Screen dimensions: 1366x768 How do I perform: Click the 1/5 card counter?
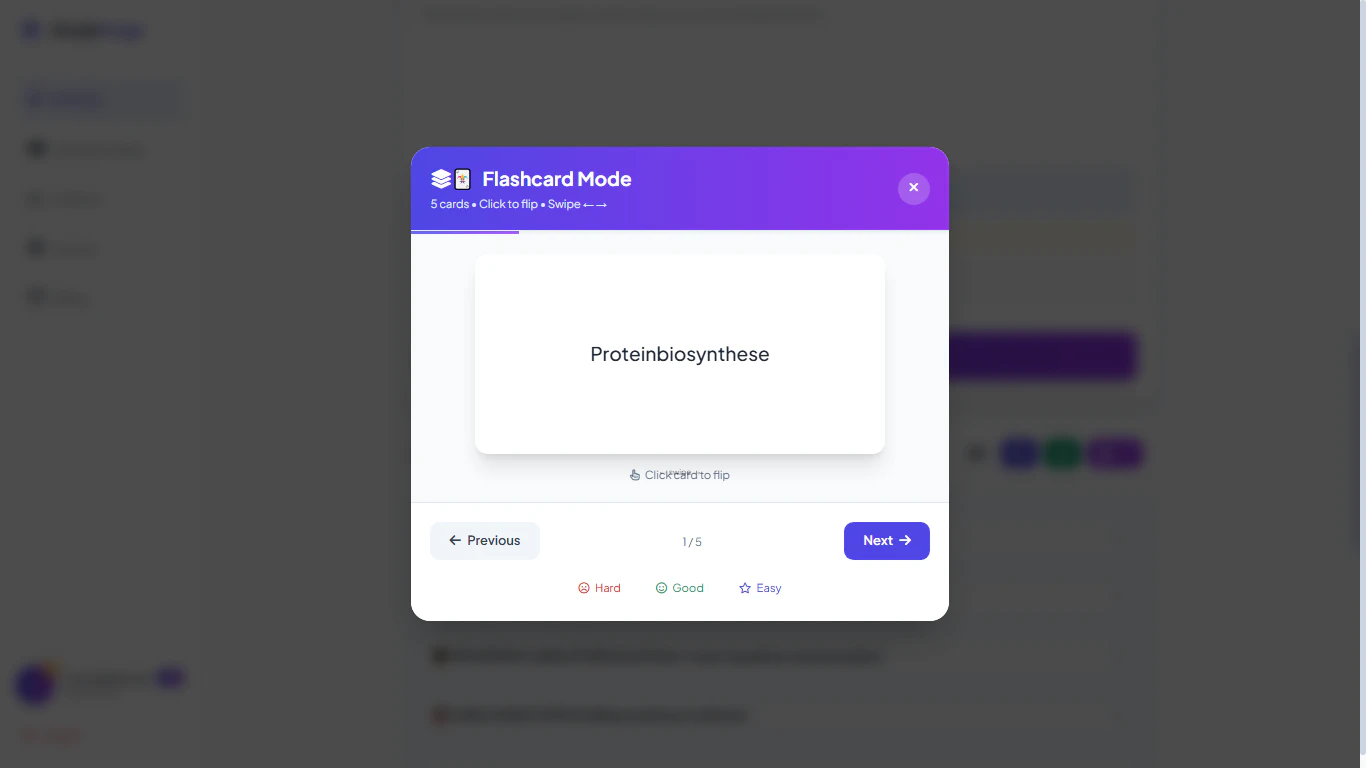[x=692, y=542]
